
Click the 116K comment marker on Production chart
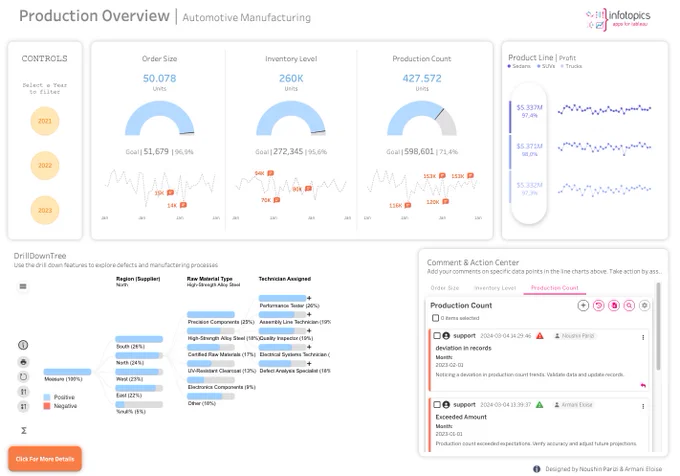tap(408, 205)
